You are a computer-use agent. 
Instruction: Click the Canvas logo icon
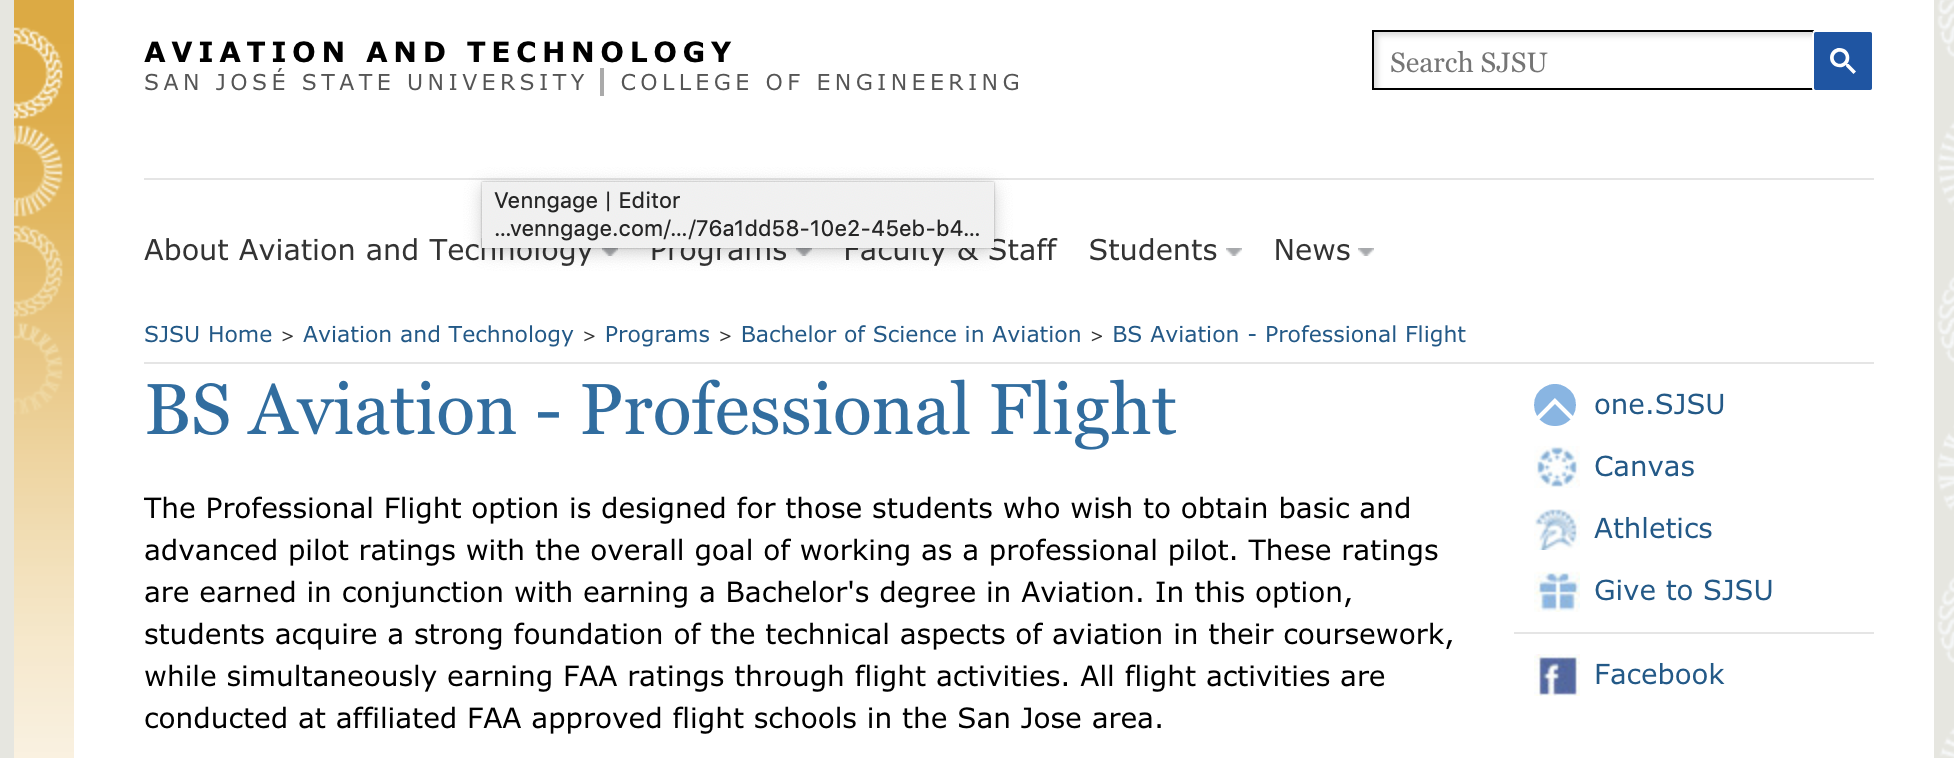(x=1556, y=467)
